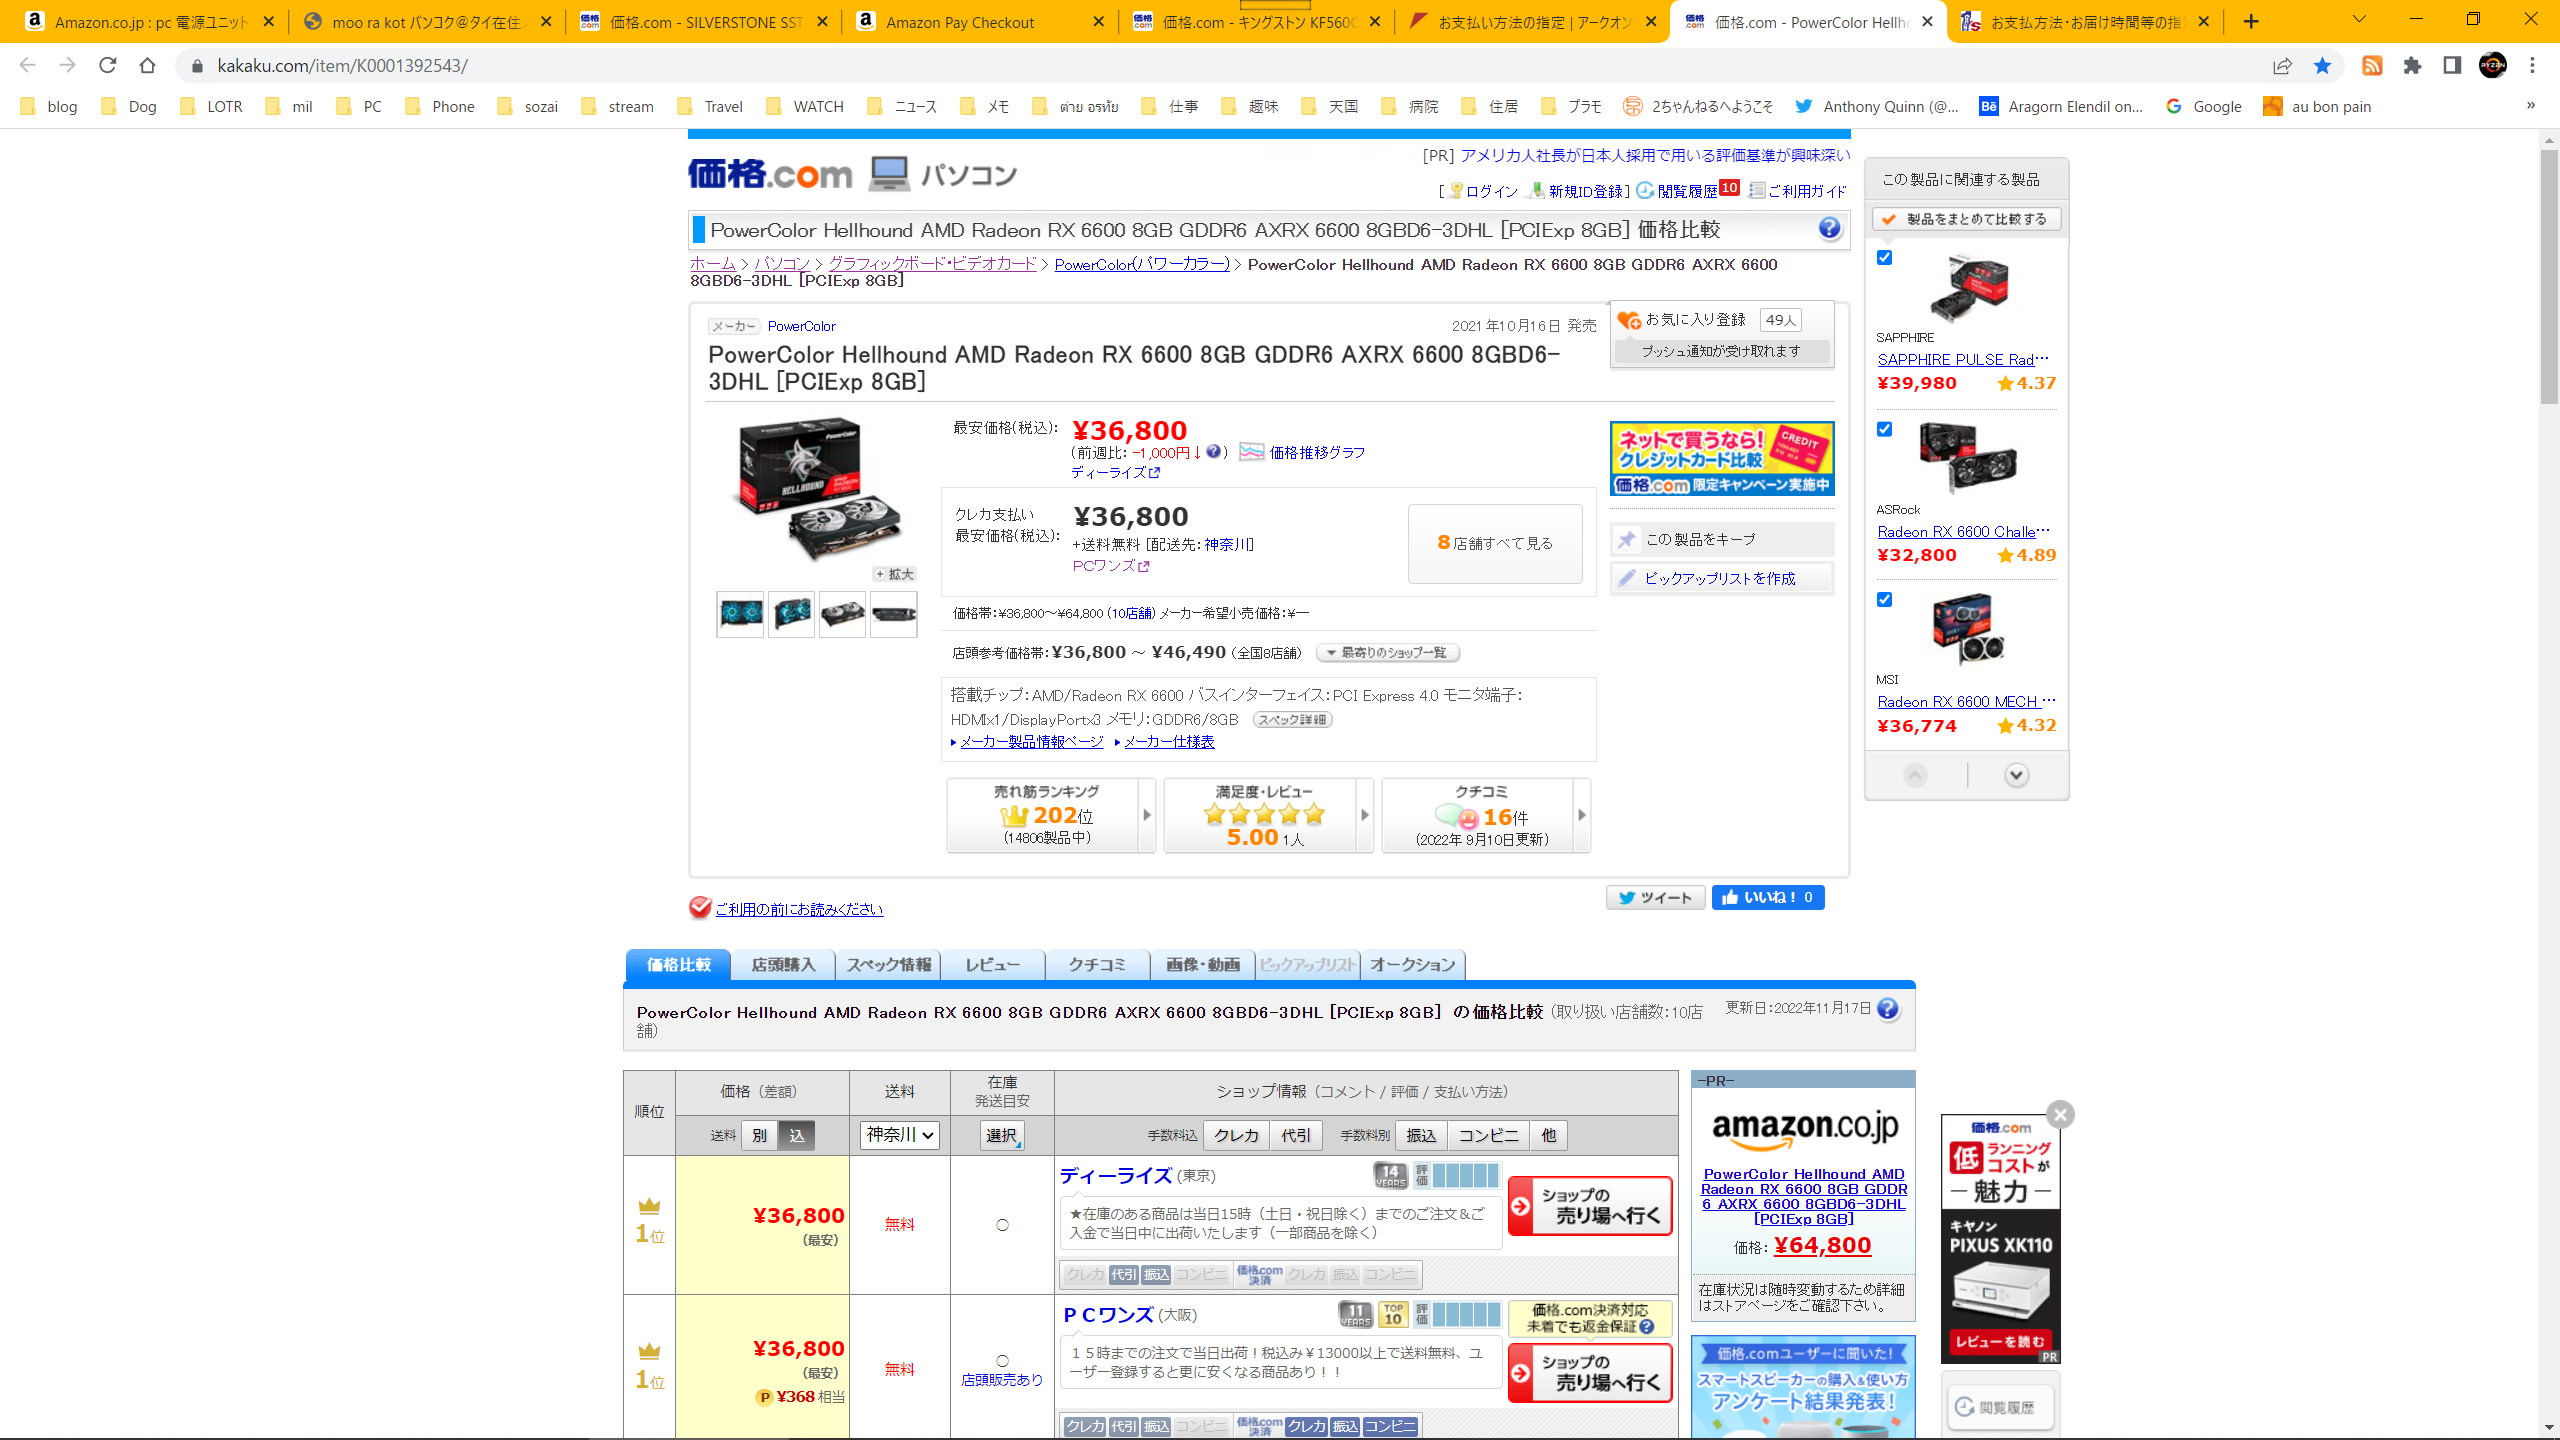Open the RSS feed extension icon
This screenshot has height=1440, width=2560.
coord(2372,65)
